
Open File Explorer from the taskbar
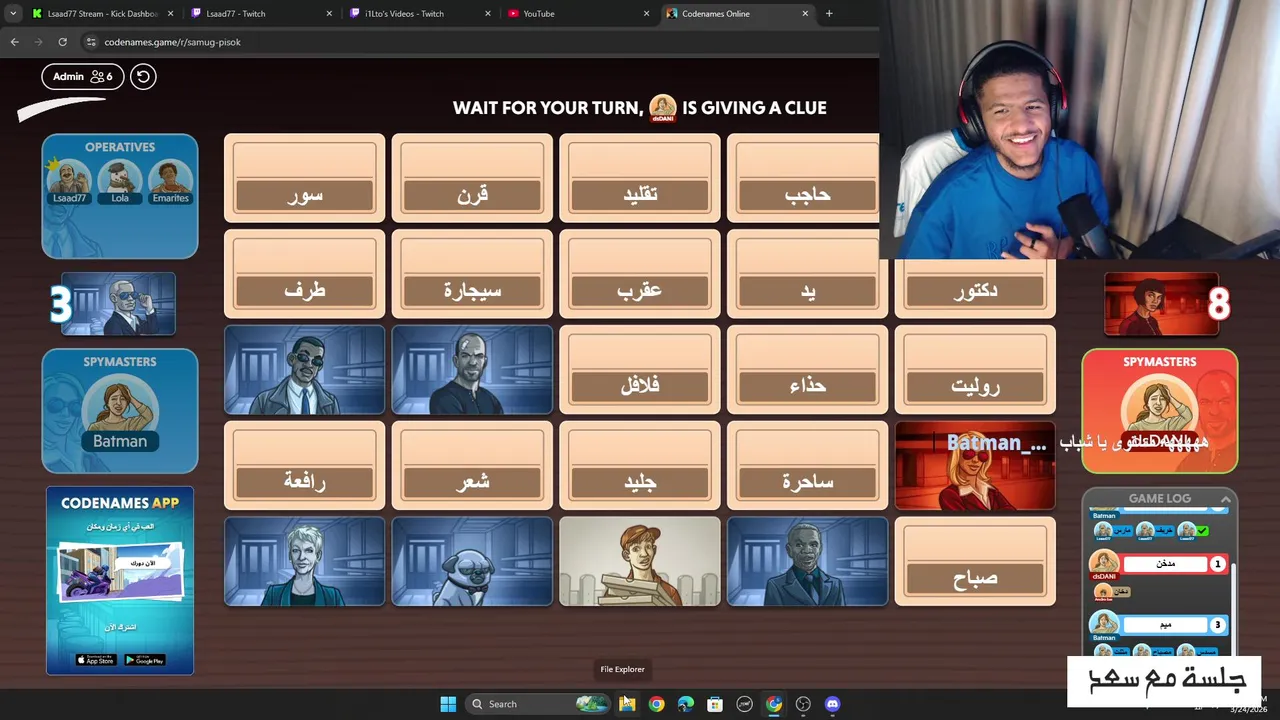tap(627, 704)
